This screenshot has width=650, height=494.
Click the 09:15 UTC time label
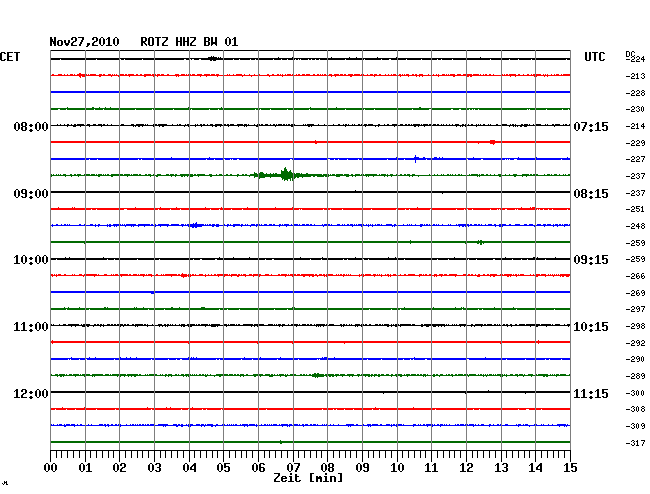pos(591,260)
